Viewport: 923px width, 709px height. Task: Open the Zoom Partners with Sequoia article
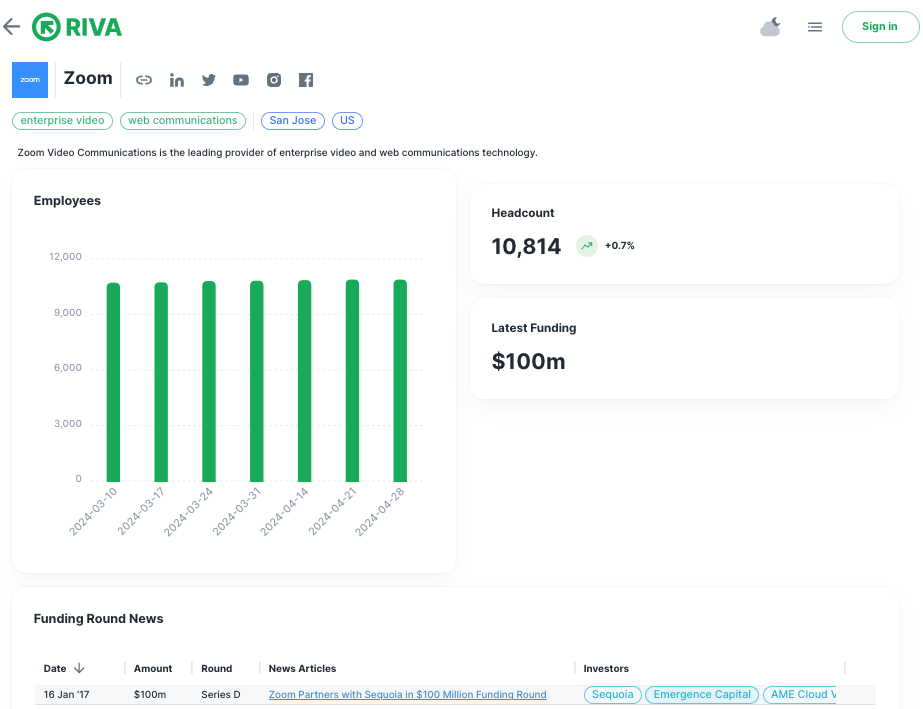tap(407, 694)
